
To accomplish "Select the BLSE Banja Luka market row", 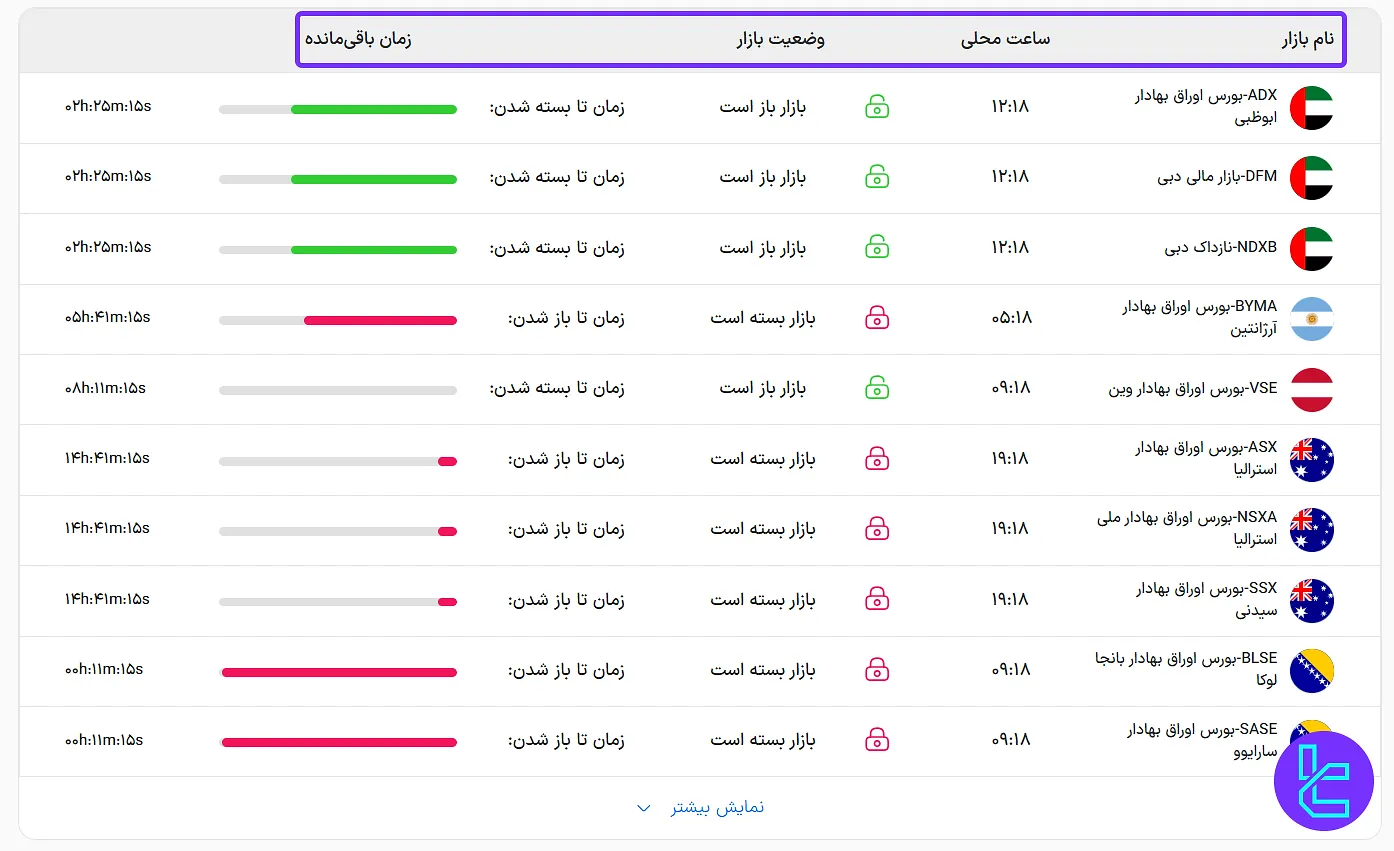I will click(x=700, y=670).
